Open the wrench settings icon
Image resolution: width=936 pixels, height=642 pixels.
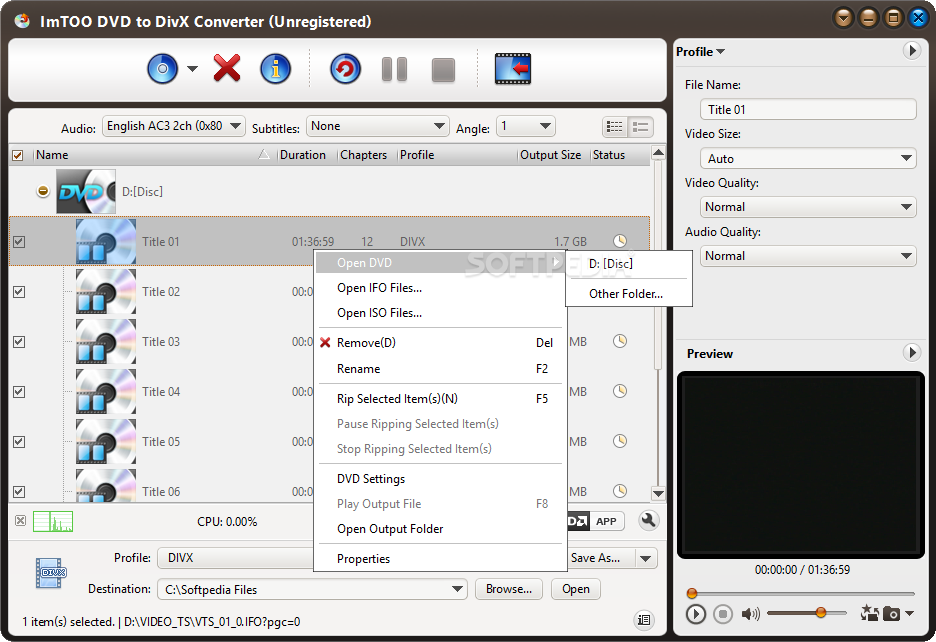point(648,521)
